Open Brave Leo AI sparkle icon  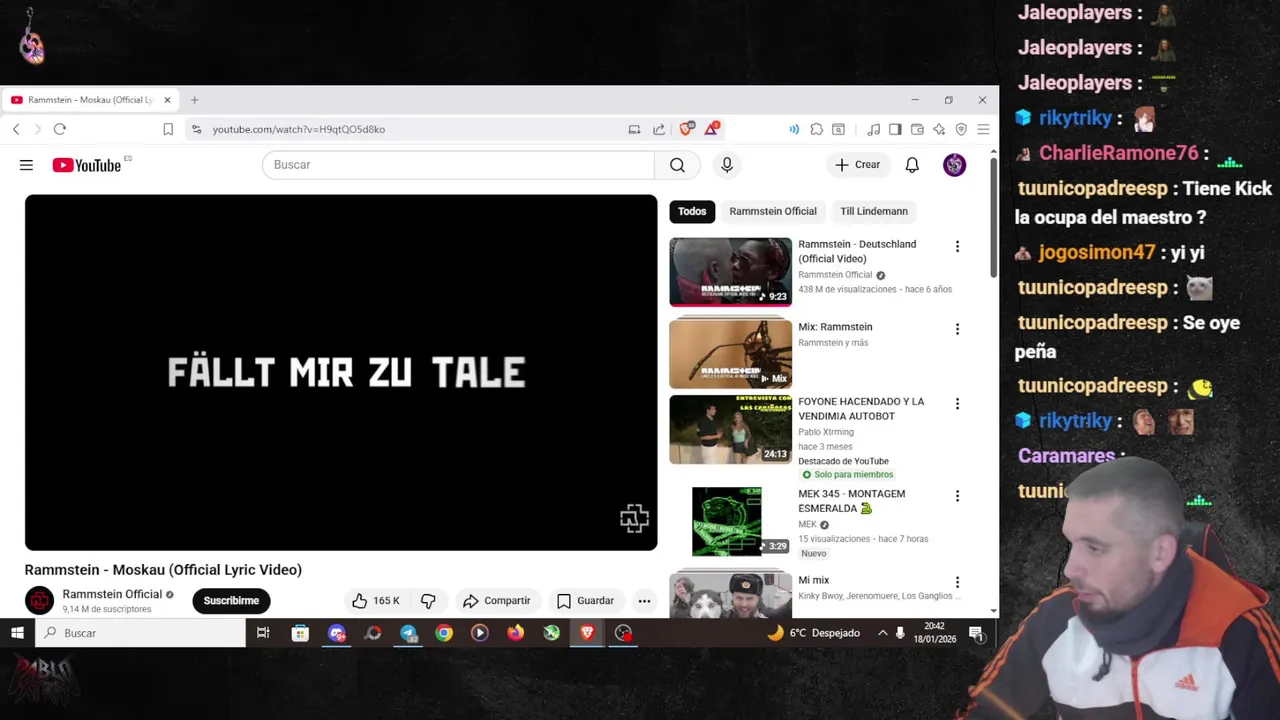point(939,129)
